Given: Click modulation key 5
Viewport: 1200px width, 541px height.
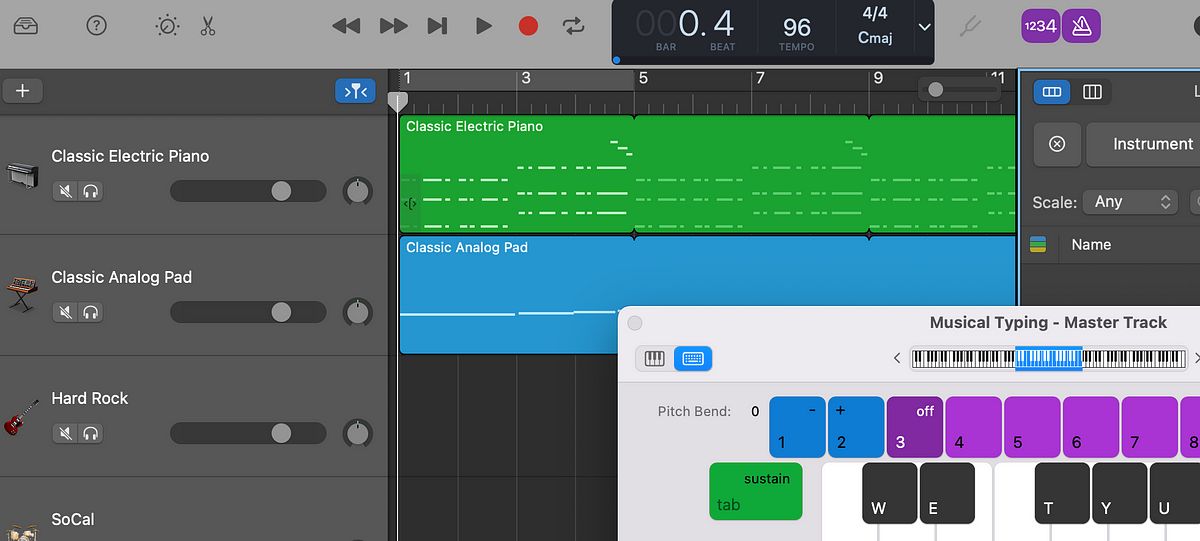Looking at the screenshot, I should pos(1032,427).
